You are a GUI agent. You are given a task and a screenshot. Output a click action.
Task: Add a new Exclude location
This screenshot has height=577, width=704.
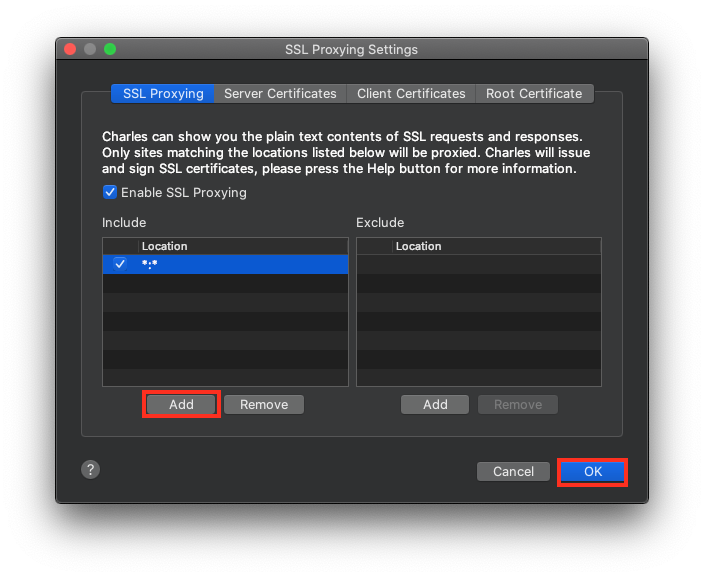tap(435, 405)
